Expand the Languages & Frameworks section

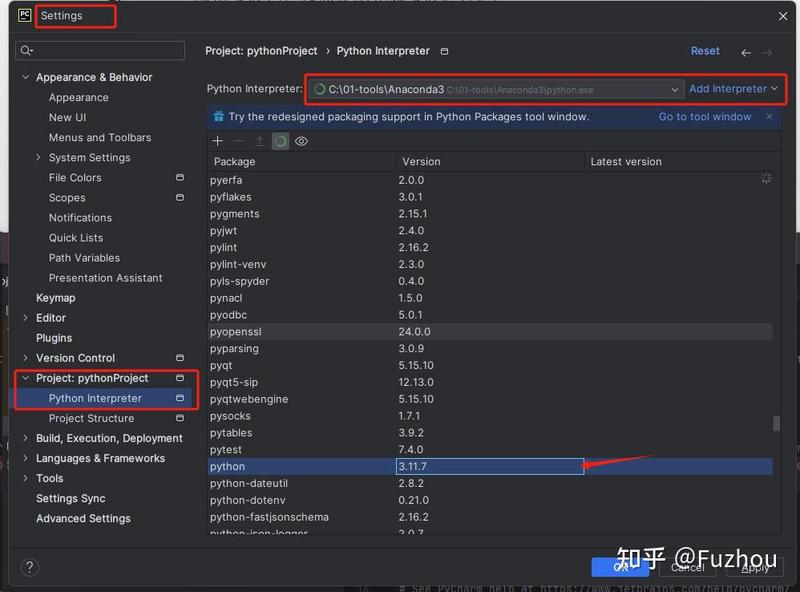tap(25, 458)
